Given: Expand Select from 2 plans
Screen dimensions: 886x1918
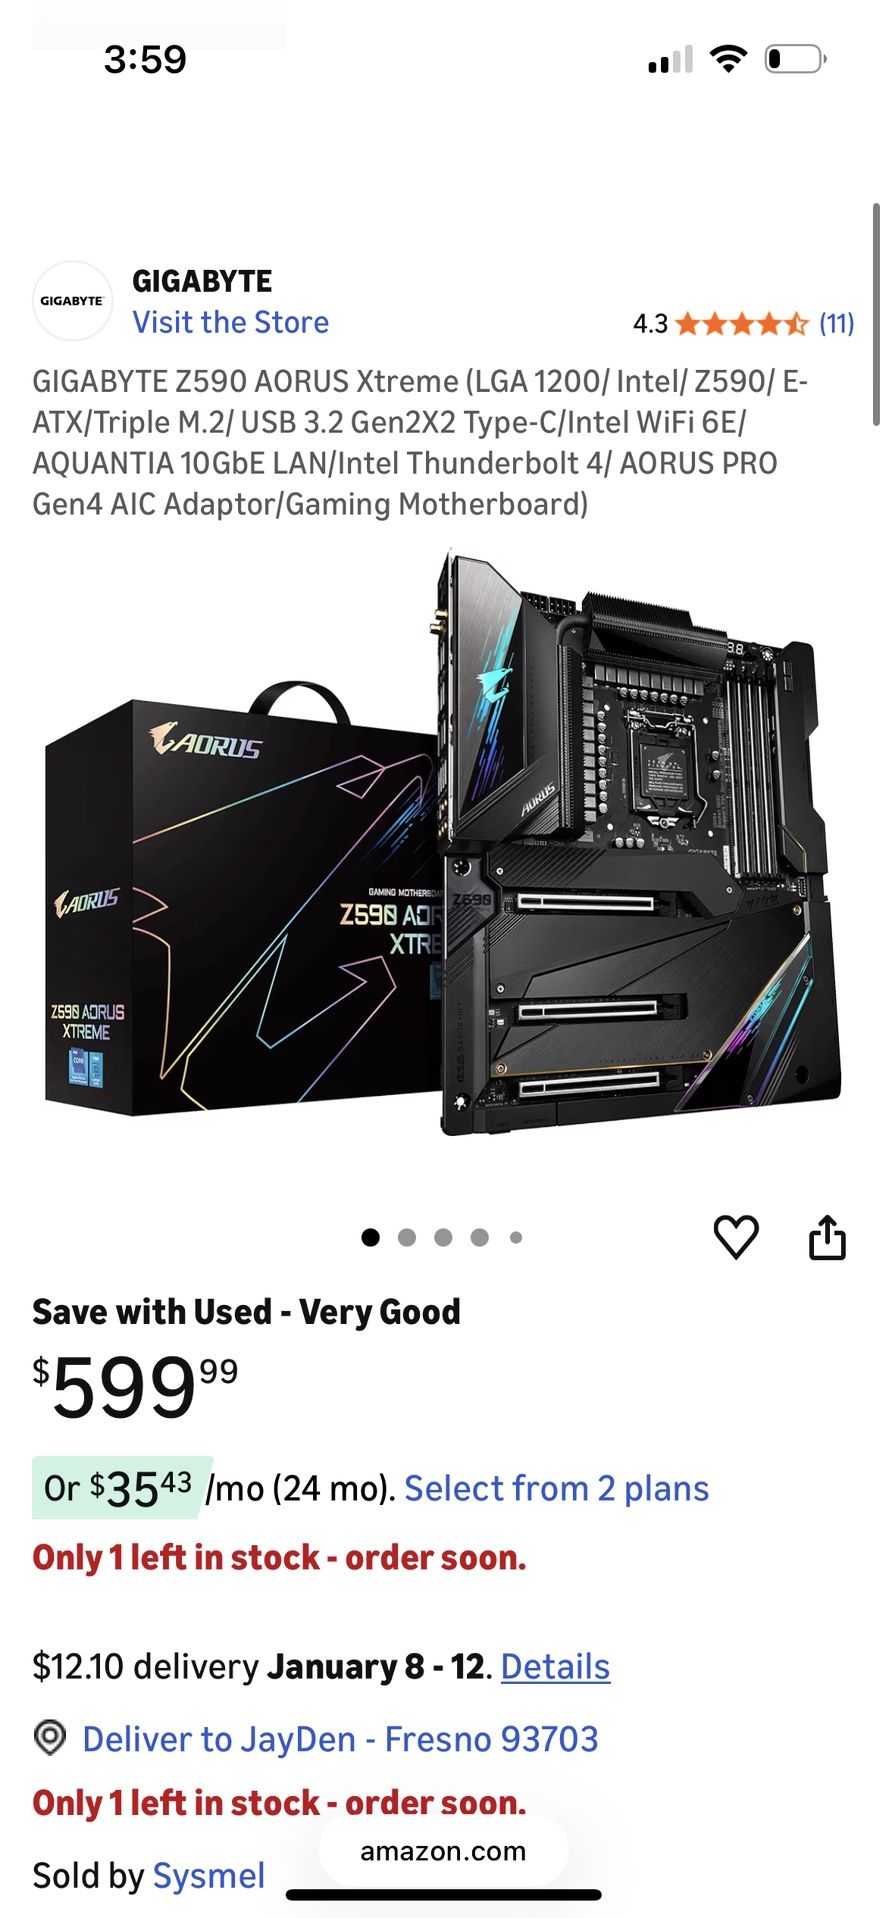Looking at the screenshot, I should (557, 1489).
